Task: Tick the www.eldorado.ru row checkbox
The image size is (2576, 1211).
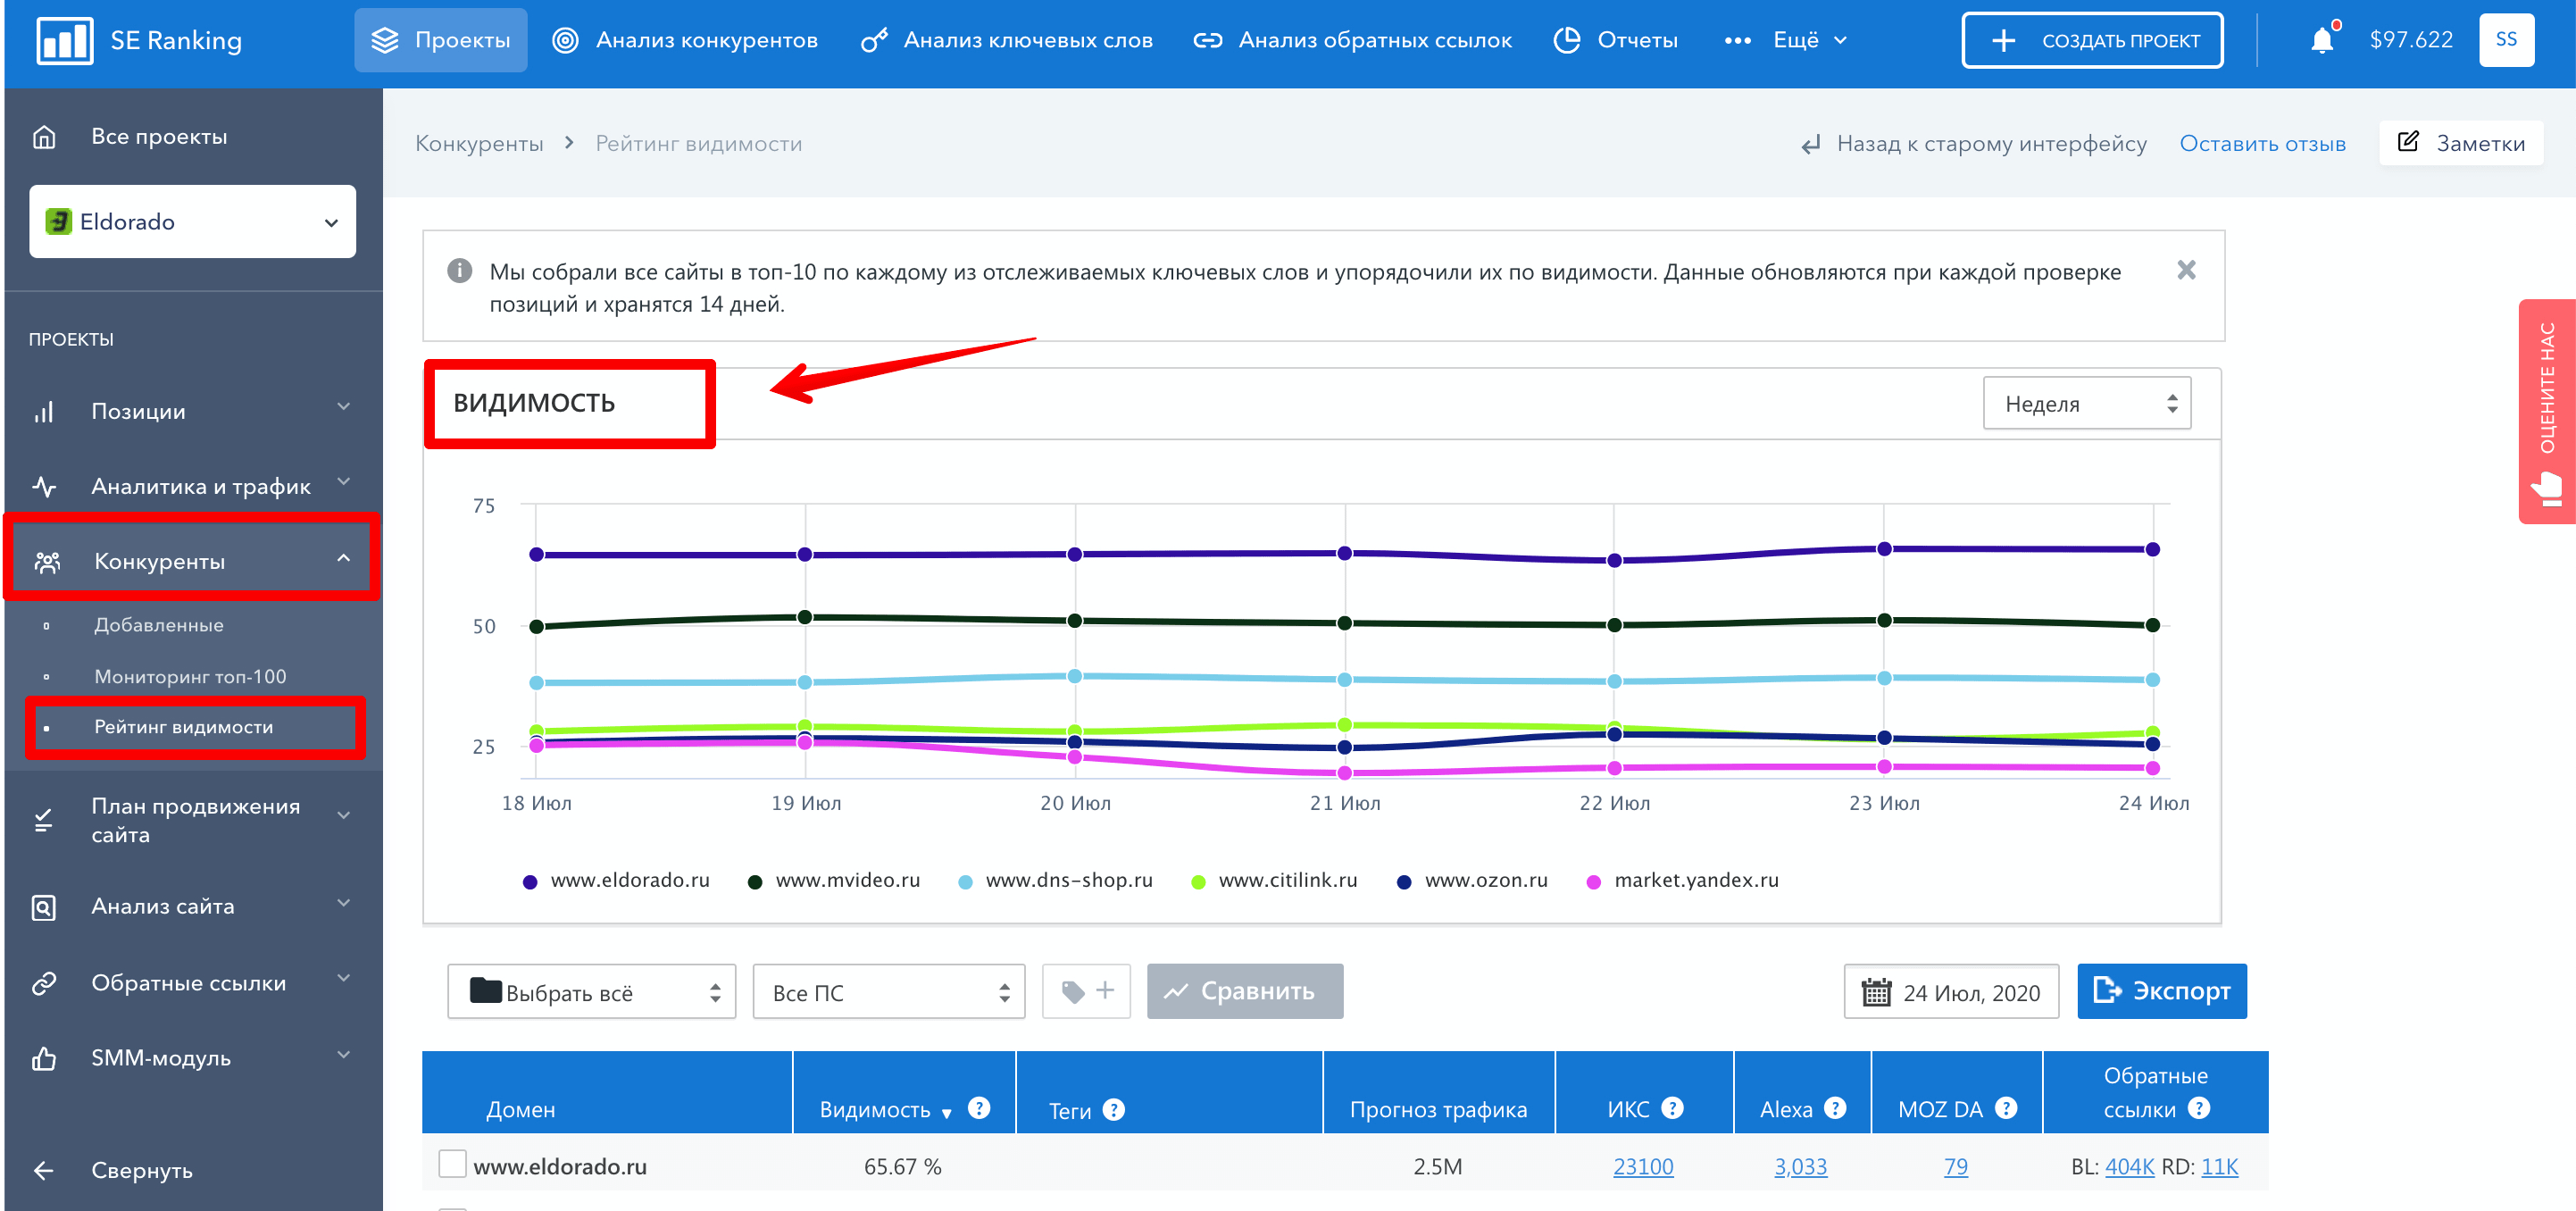Action: tap(452, 1163)
